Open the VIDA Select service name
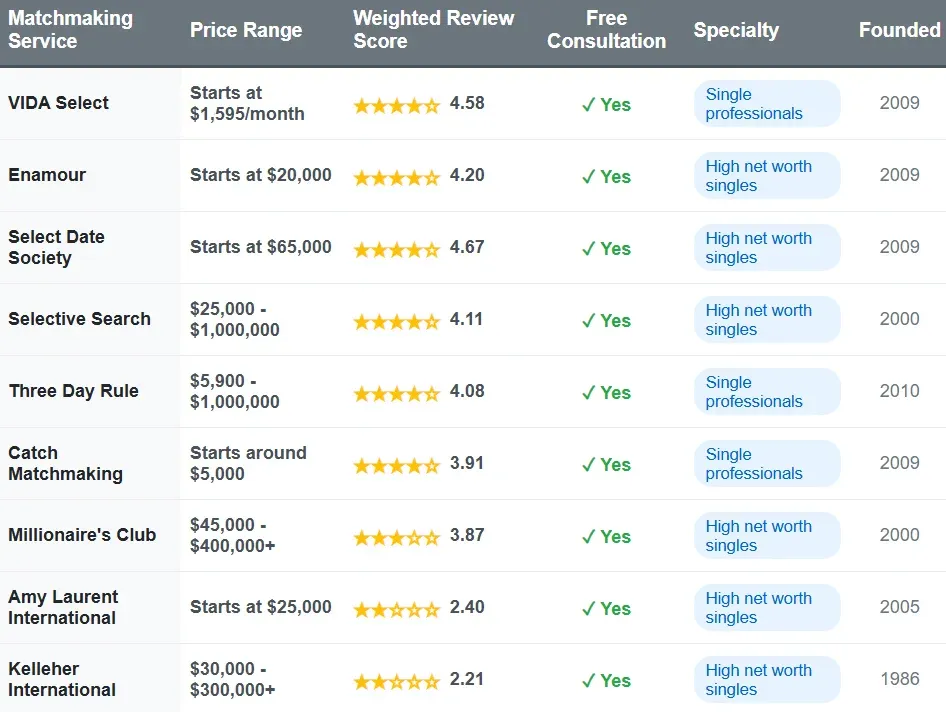This screenshot has height=712, width=946. pyautogui.click(x=58, y=103)
